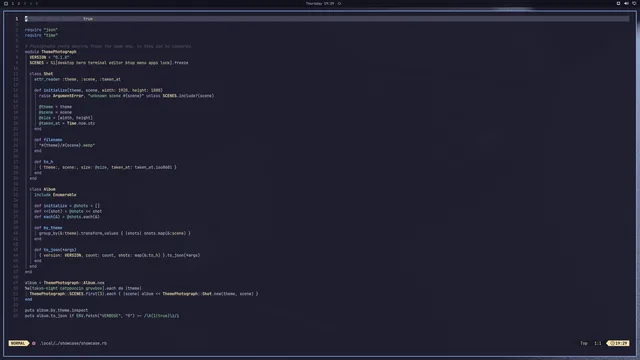The height and width of the screenshot is (360, 640).
Task: Open the rightmost tray icon
Action: coord(634,3)
